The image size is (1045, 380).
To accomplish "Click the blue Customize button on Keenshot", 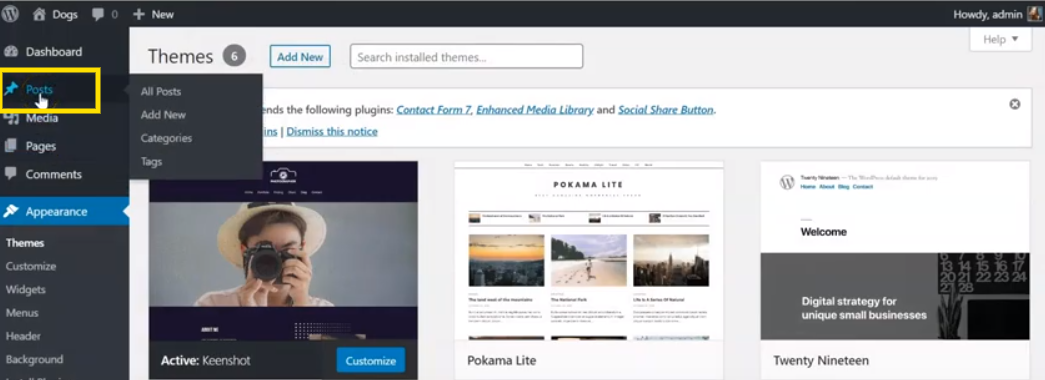I will pyautogui.click(x=371, y=361).
